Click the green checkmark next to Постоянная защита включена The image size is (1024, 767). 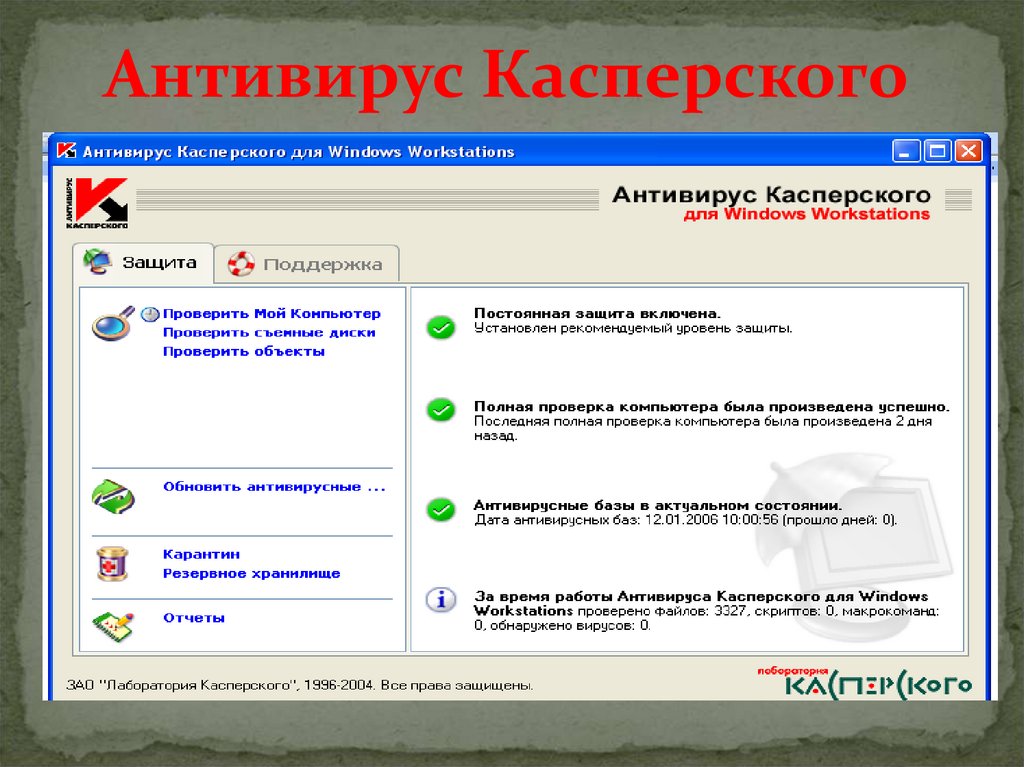[441, 327]
